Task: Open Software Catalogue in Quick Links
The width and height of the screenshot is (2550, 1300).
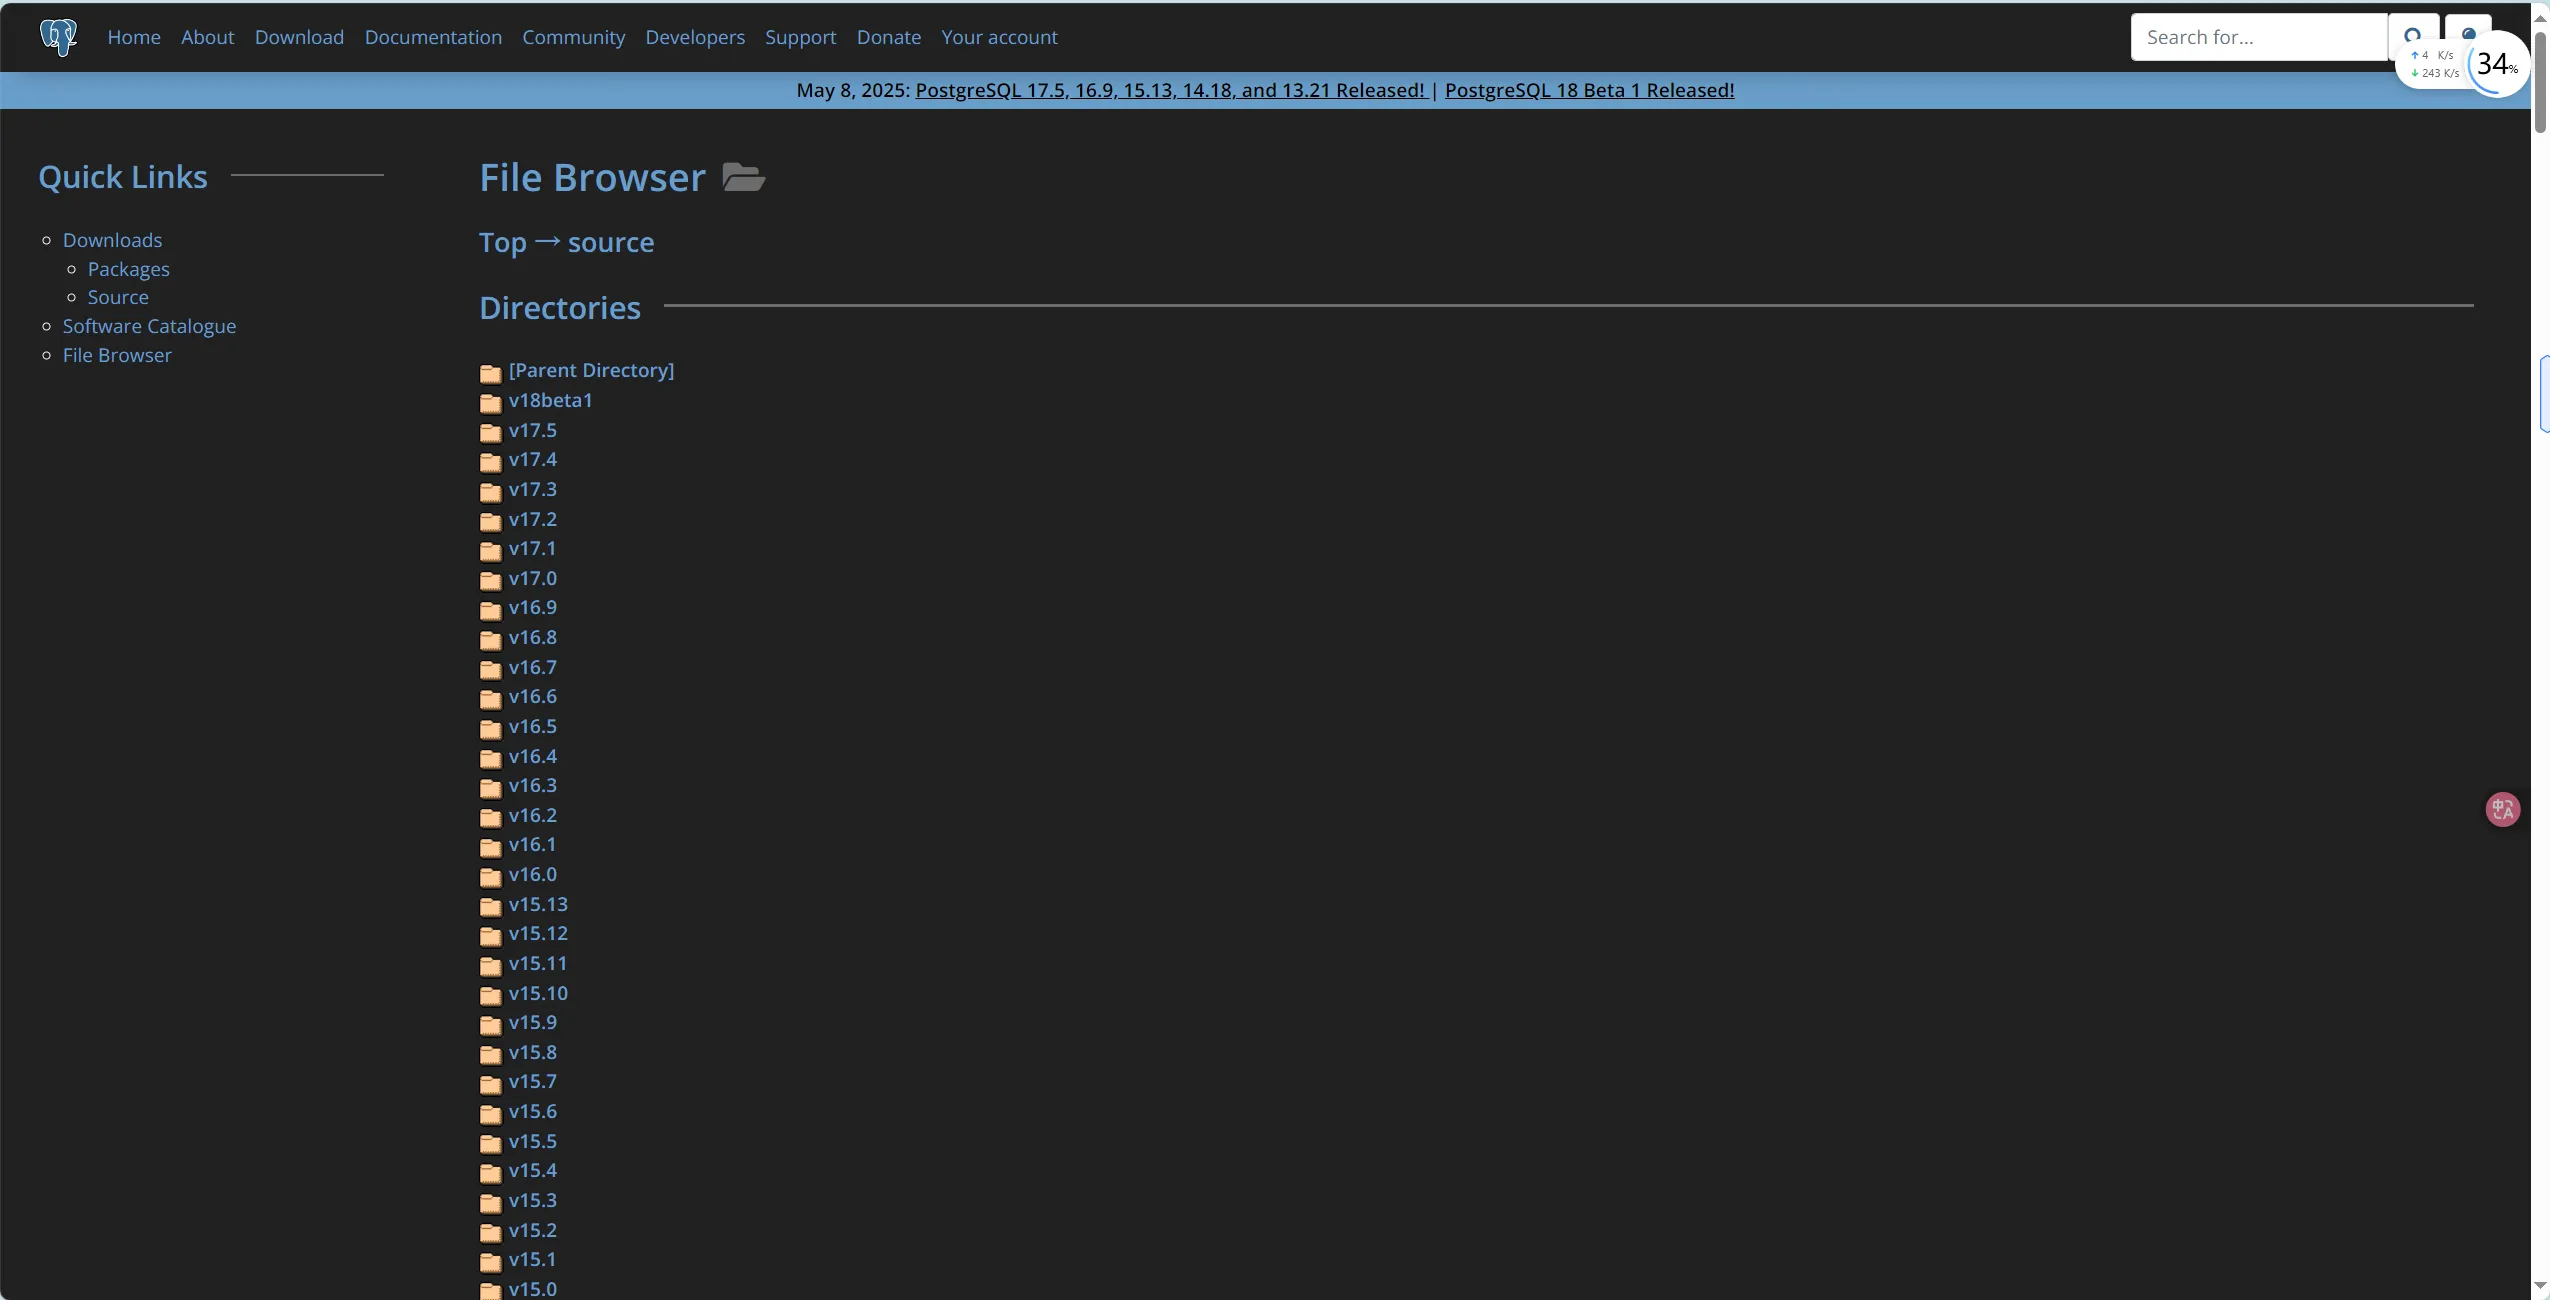Action: coord(149,326)
